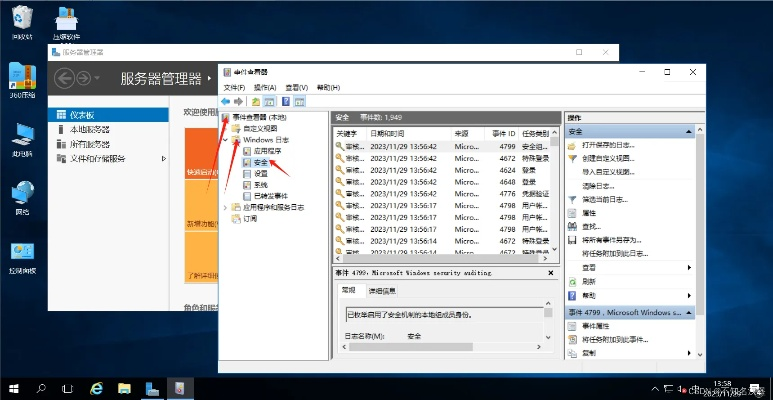Select 系统 log in the tree
This screenshot has height=400, width=773.
[x=261, y=185]
